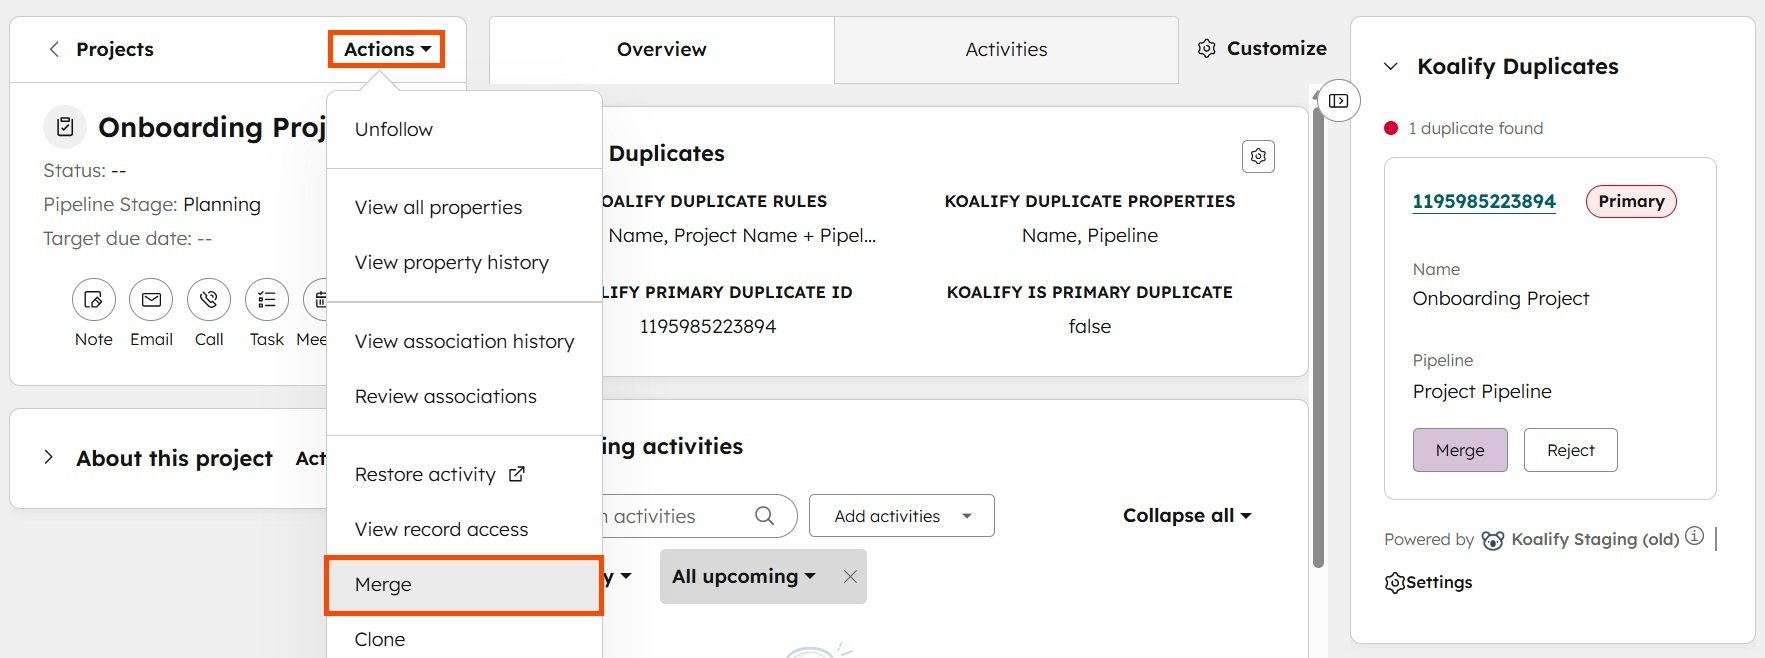
Task: Click the Primary badge
Action: pyautogui.click(x=1631, y=201)
